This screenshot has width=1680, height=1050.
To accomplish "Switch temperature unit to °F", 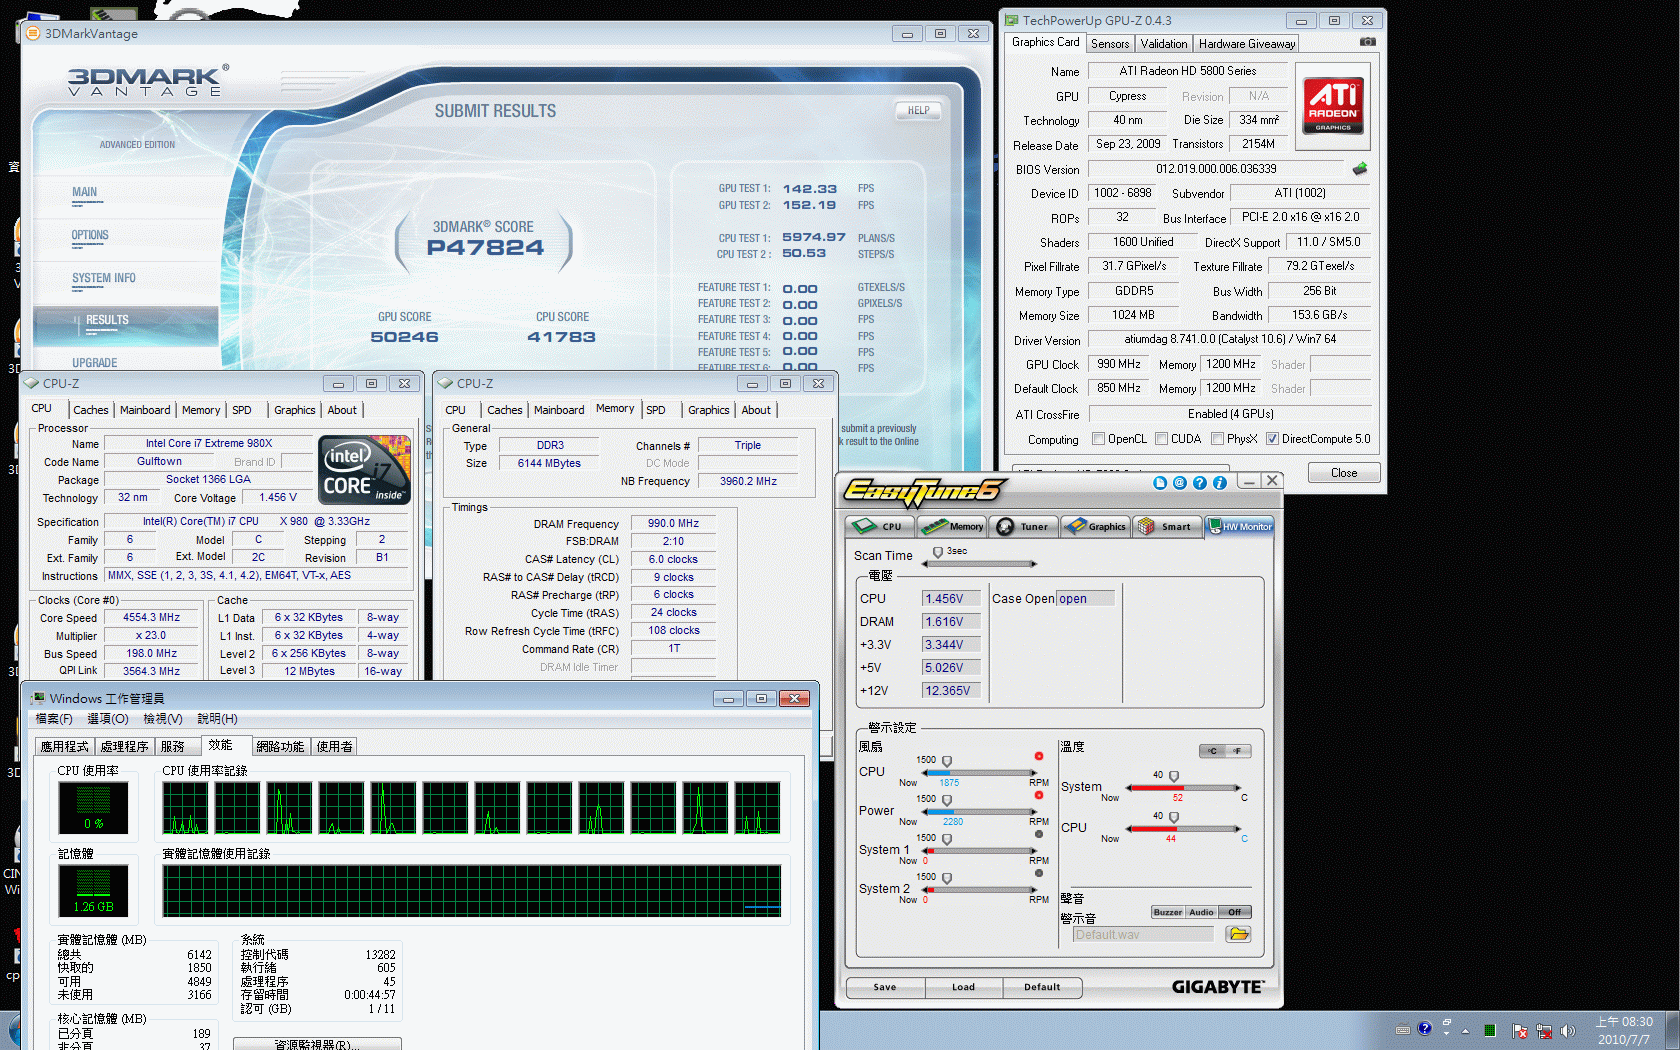I will click(x=1238, y=751).
